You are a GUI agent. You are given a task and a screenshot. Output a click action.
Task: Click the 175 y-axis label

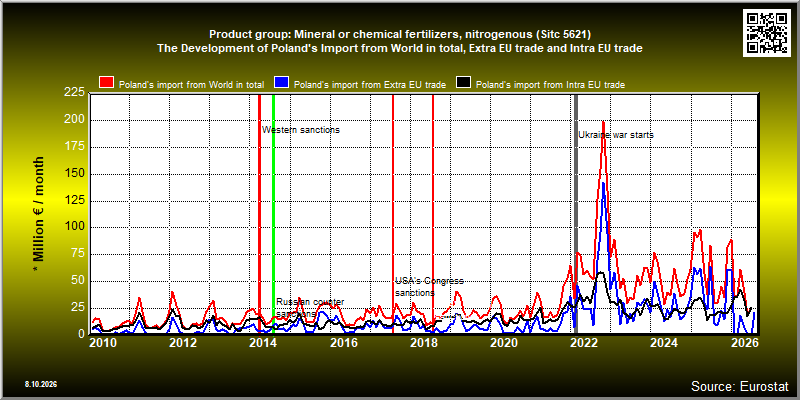pyautogui.click(x=74, y=146)
